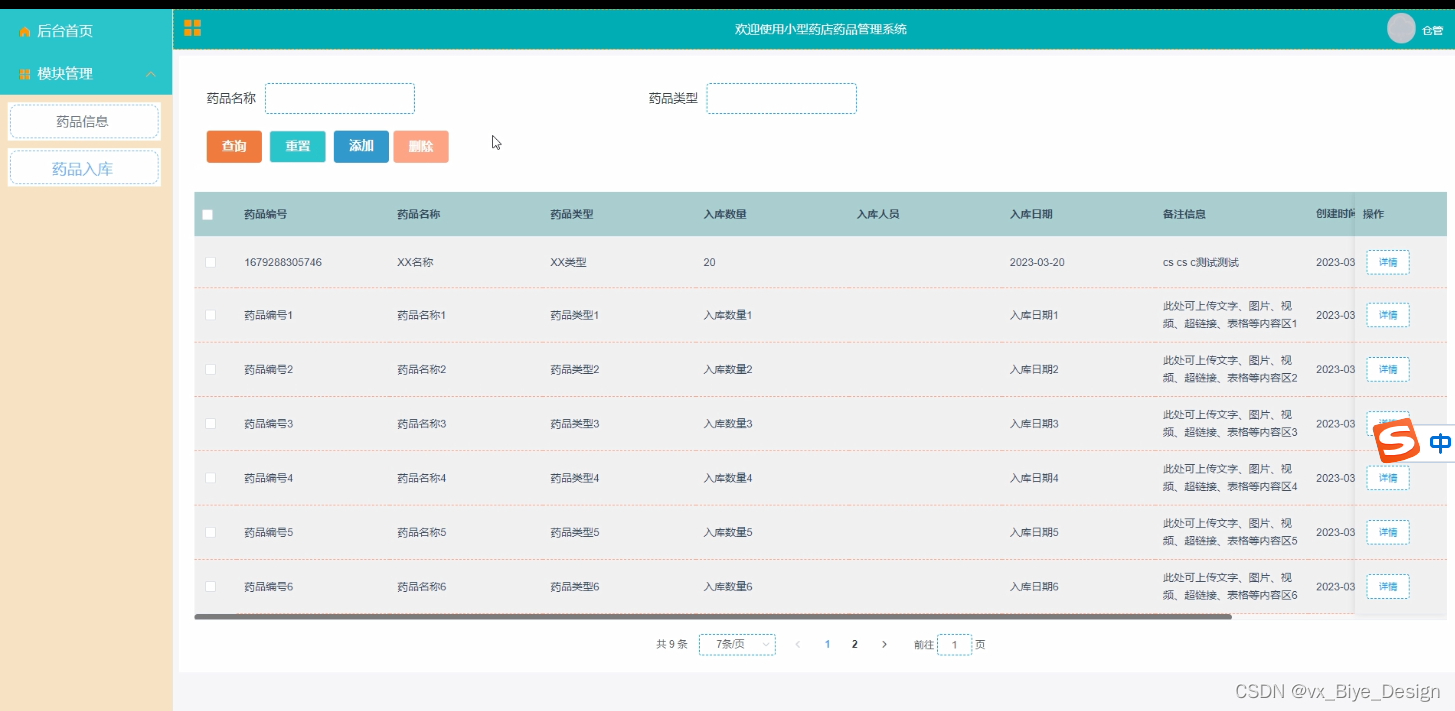Click the 重置 button
The height and width of the screenshot is (711, 1455).
[298, 146]
